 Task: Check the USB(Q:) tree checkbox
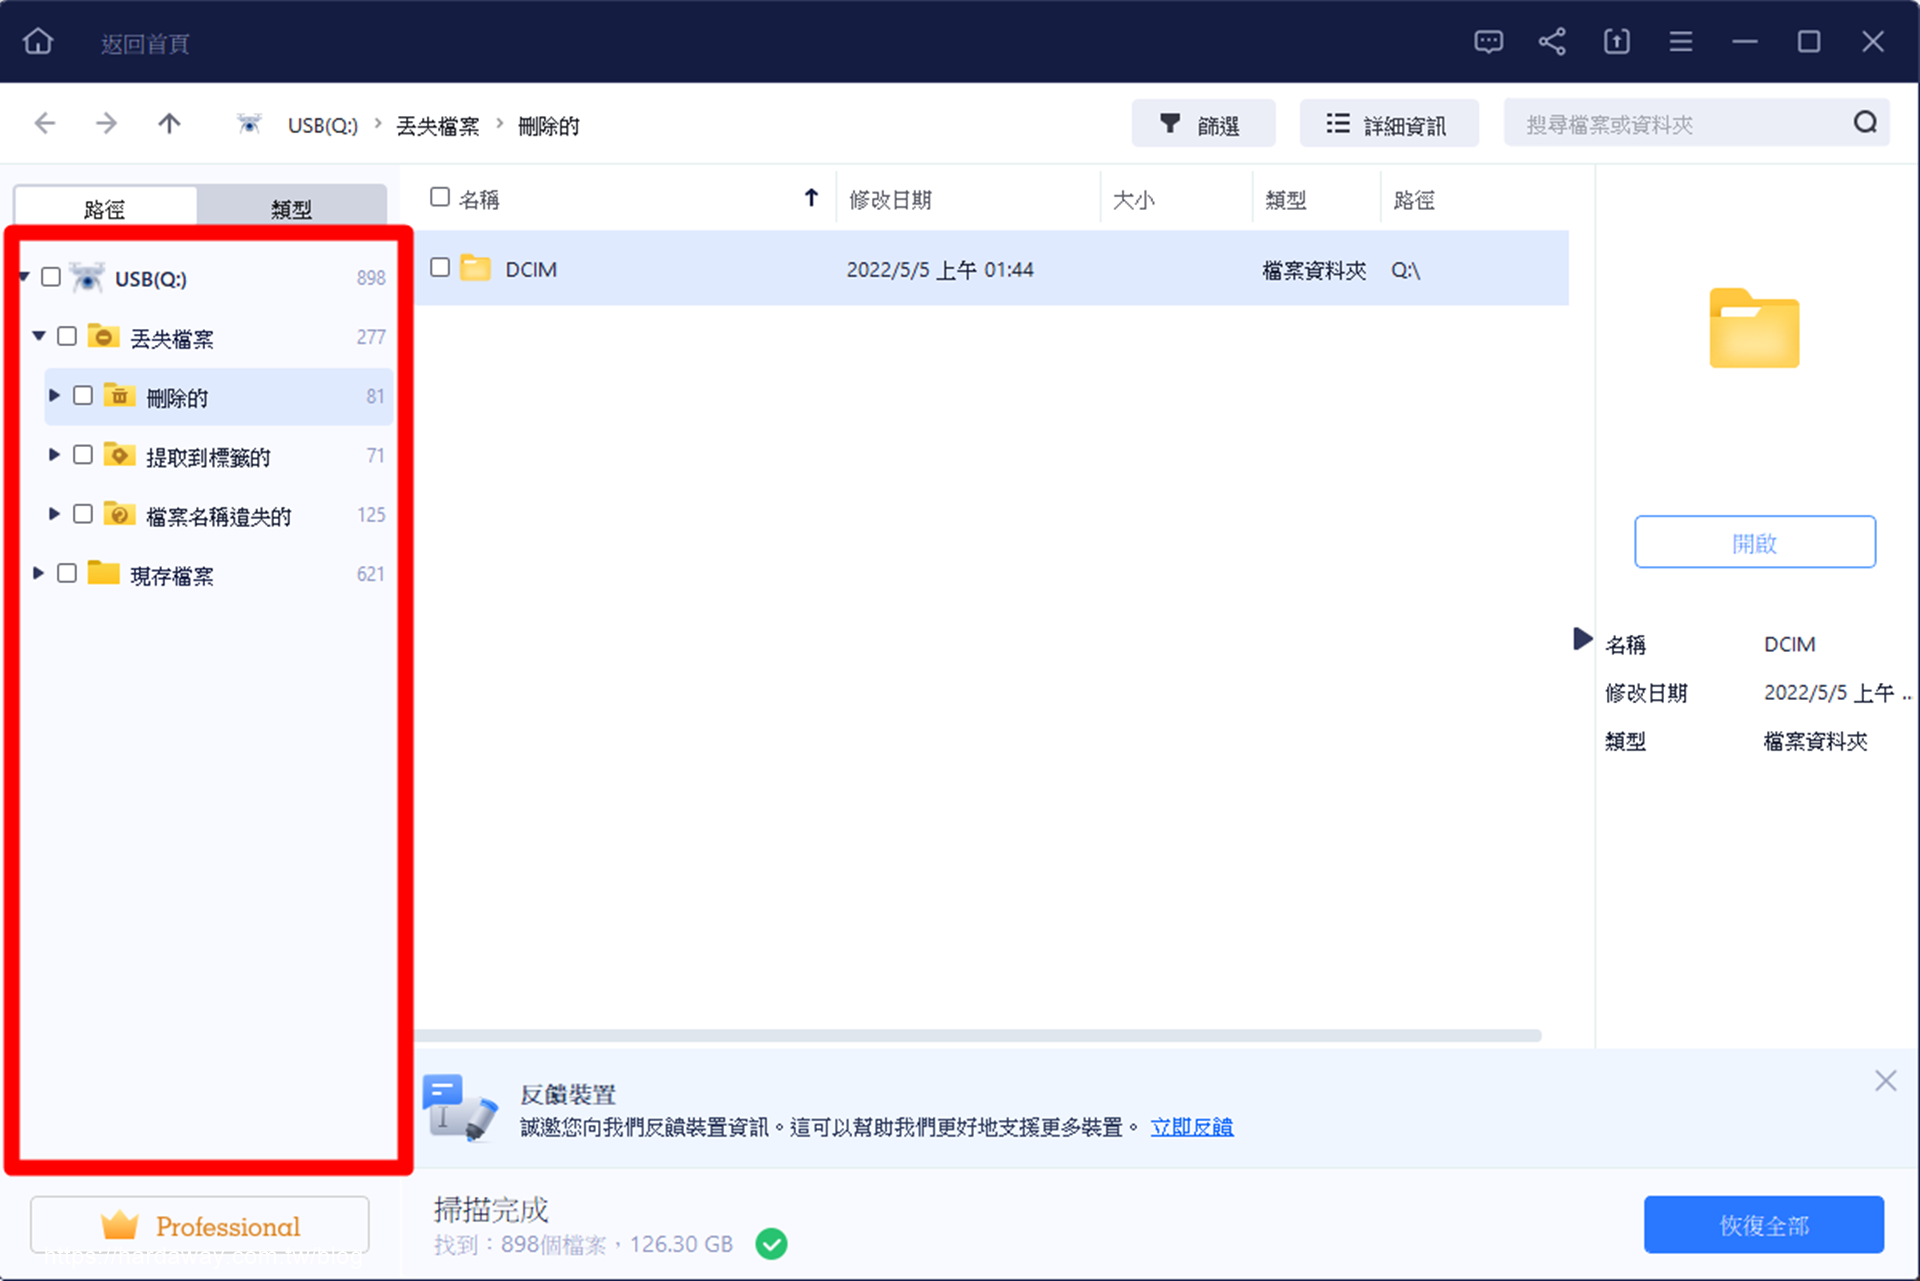click(x=51, y=277)
